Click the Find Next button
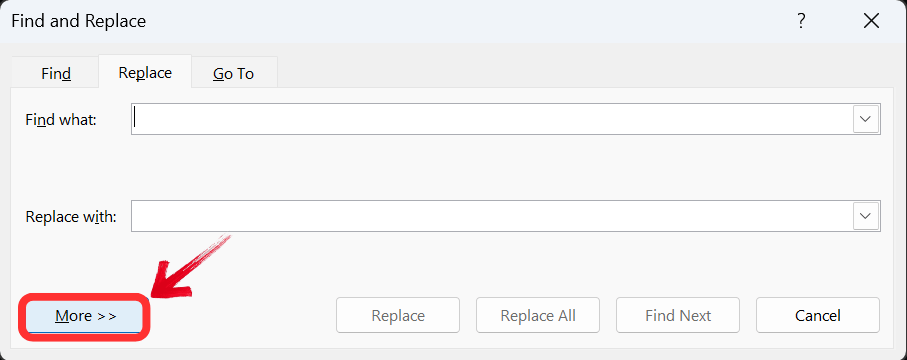This screenshot has height=360, width=907. (678, 315)
